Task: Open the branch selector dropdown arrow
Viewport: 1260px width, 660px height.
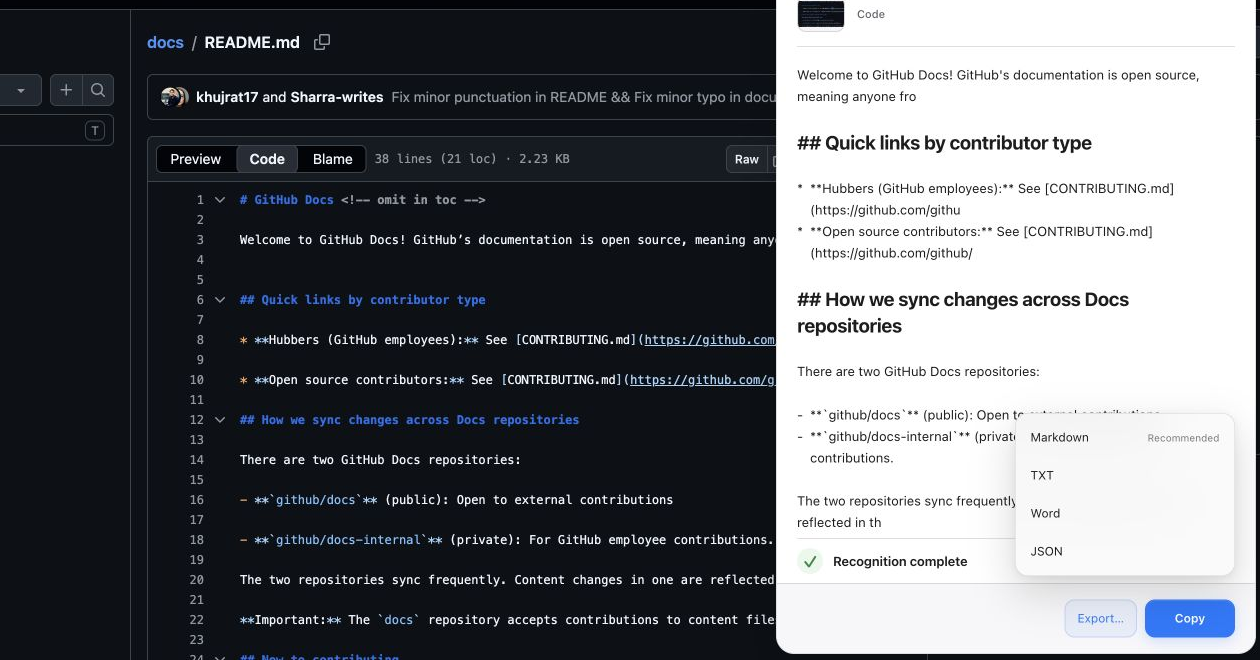Action: click(20, 90)
